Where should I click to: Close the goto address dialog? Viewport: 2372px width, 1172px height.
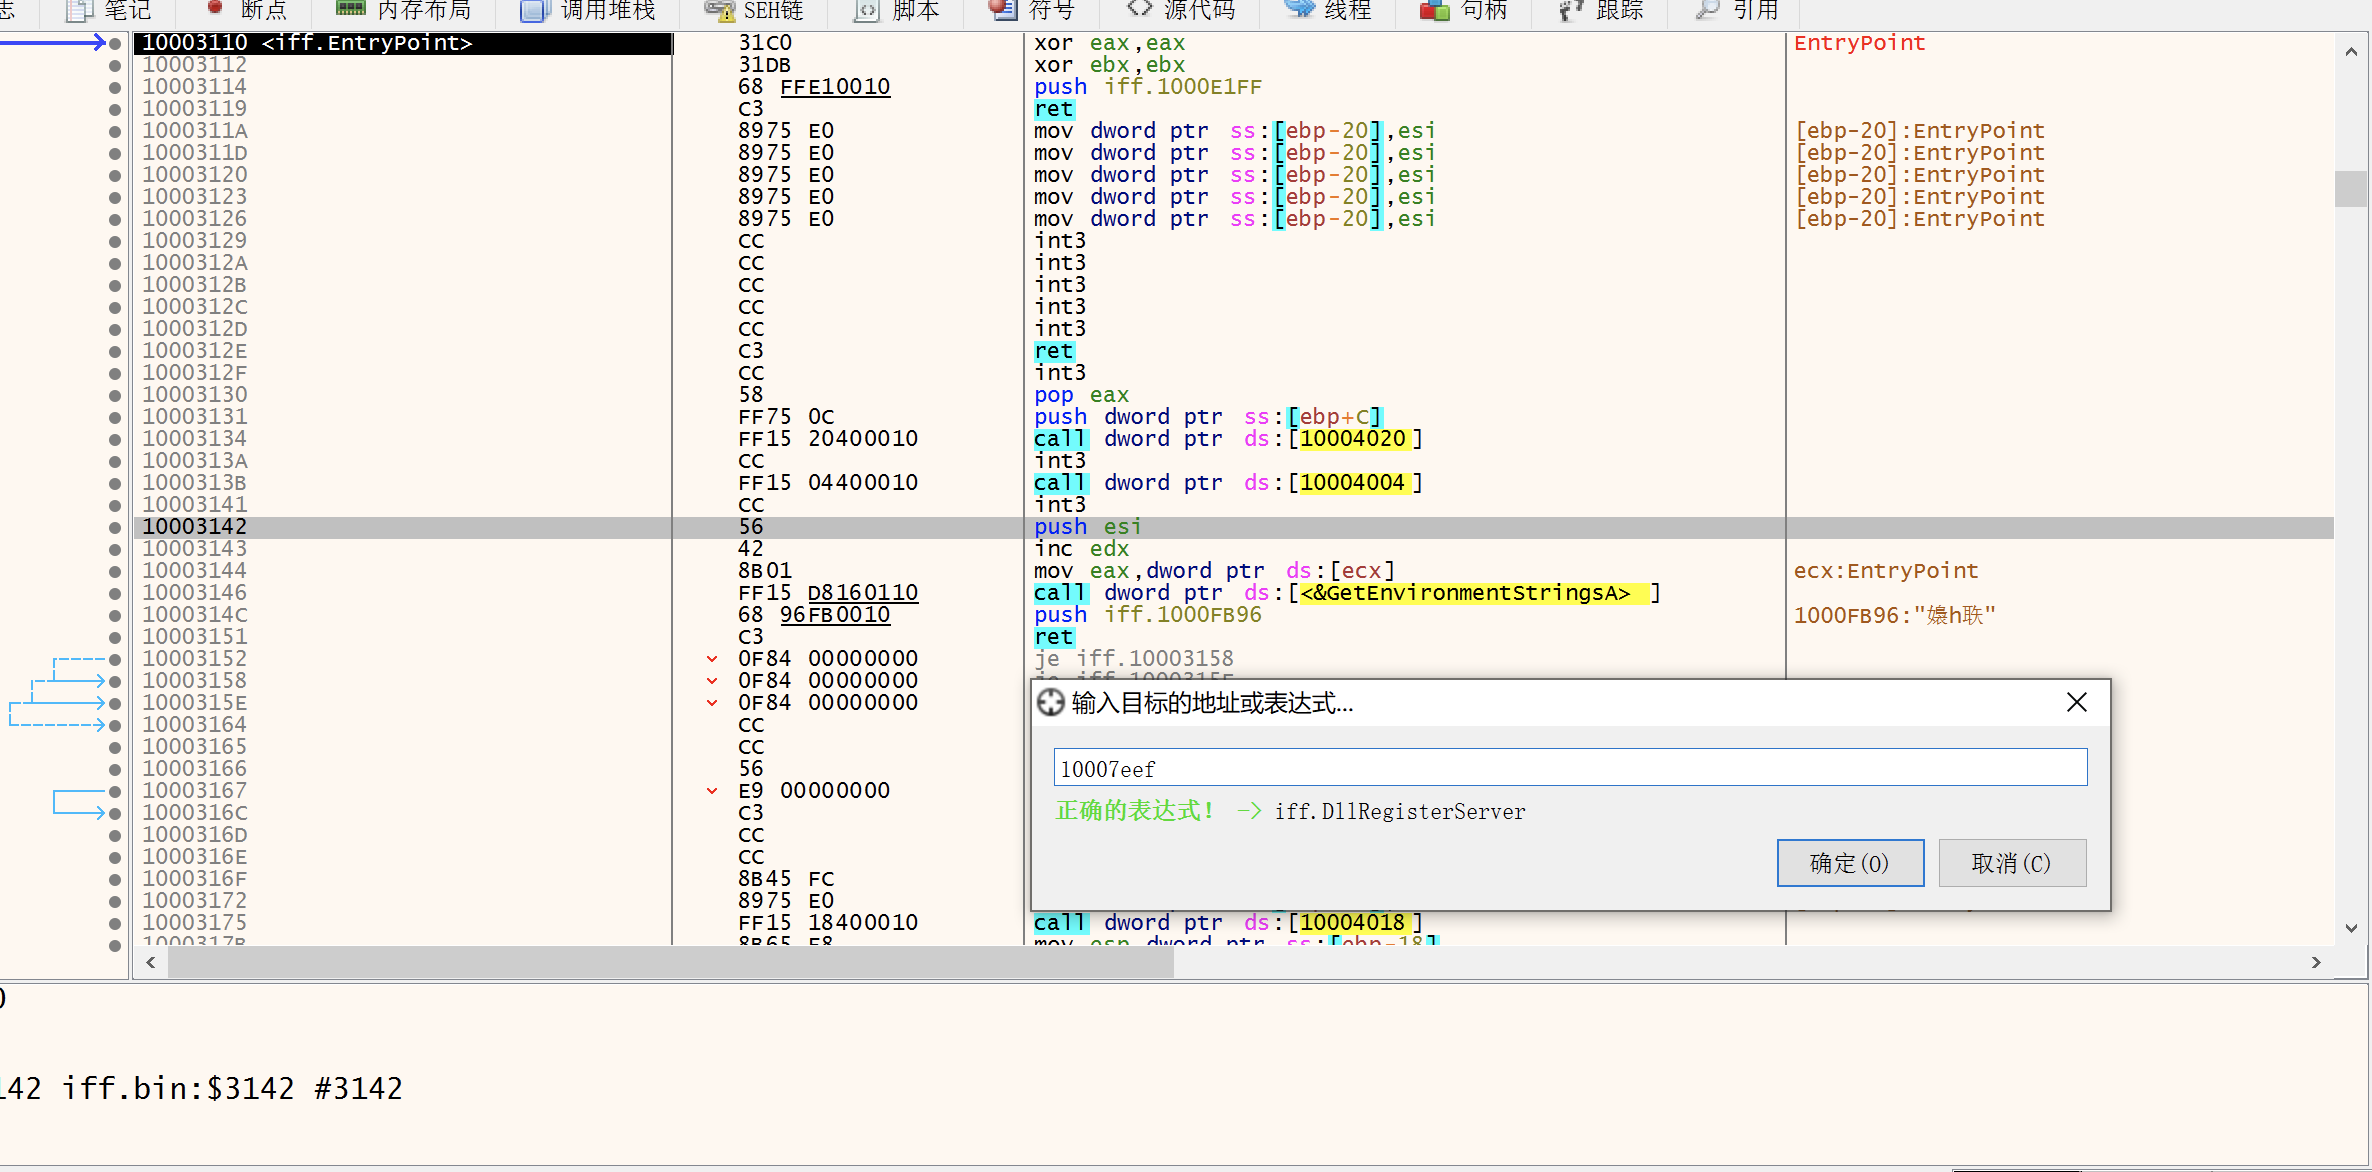pos(2077,703)
